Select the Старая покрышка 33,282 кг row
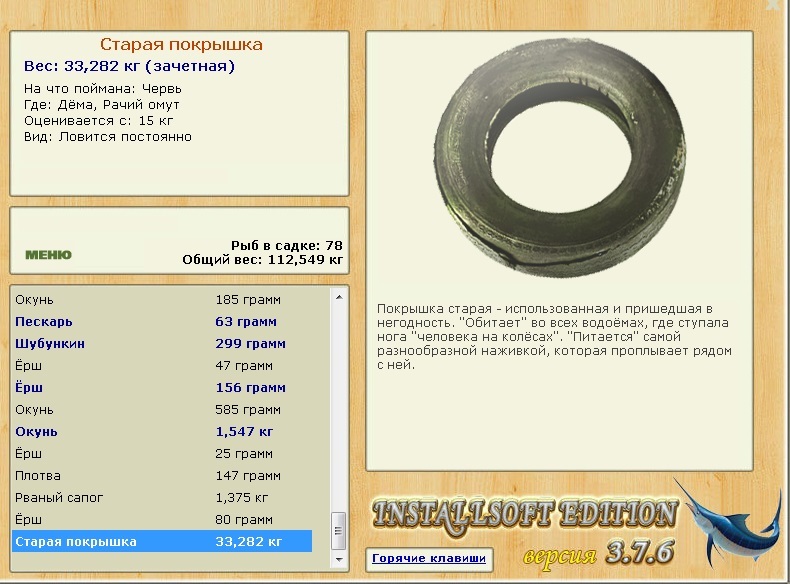 (162, 542)
